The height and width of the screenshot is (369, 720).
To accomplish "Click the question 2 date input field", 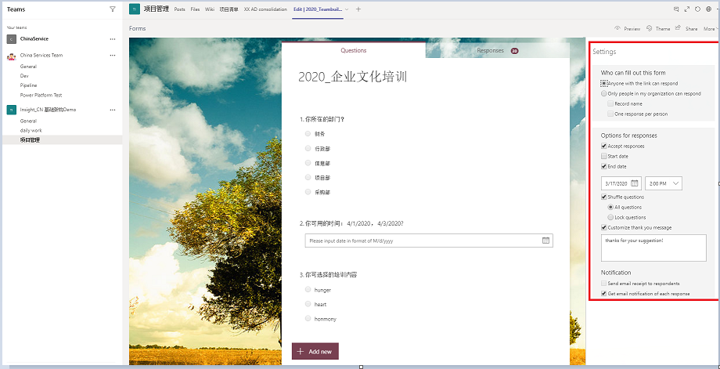I will tap(429, 240).
